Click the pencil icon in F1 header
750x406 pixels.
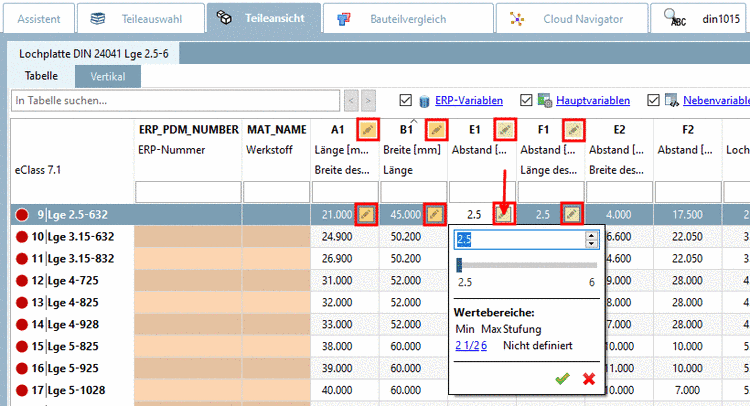[x=574, y=130]
